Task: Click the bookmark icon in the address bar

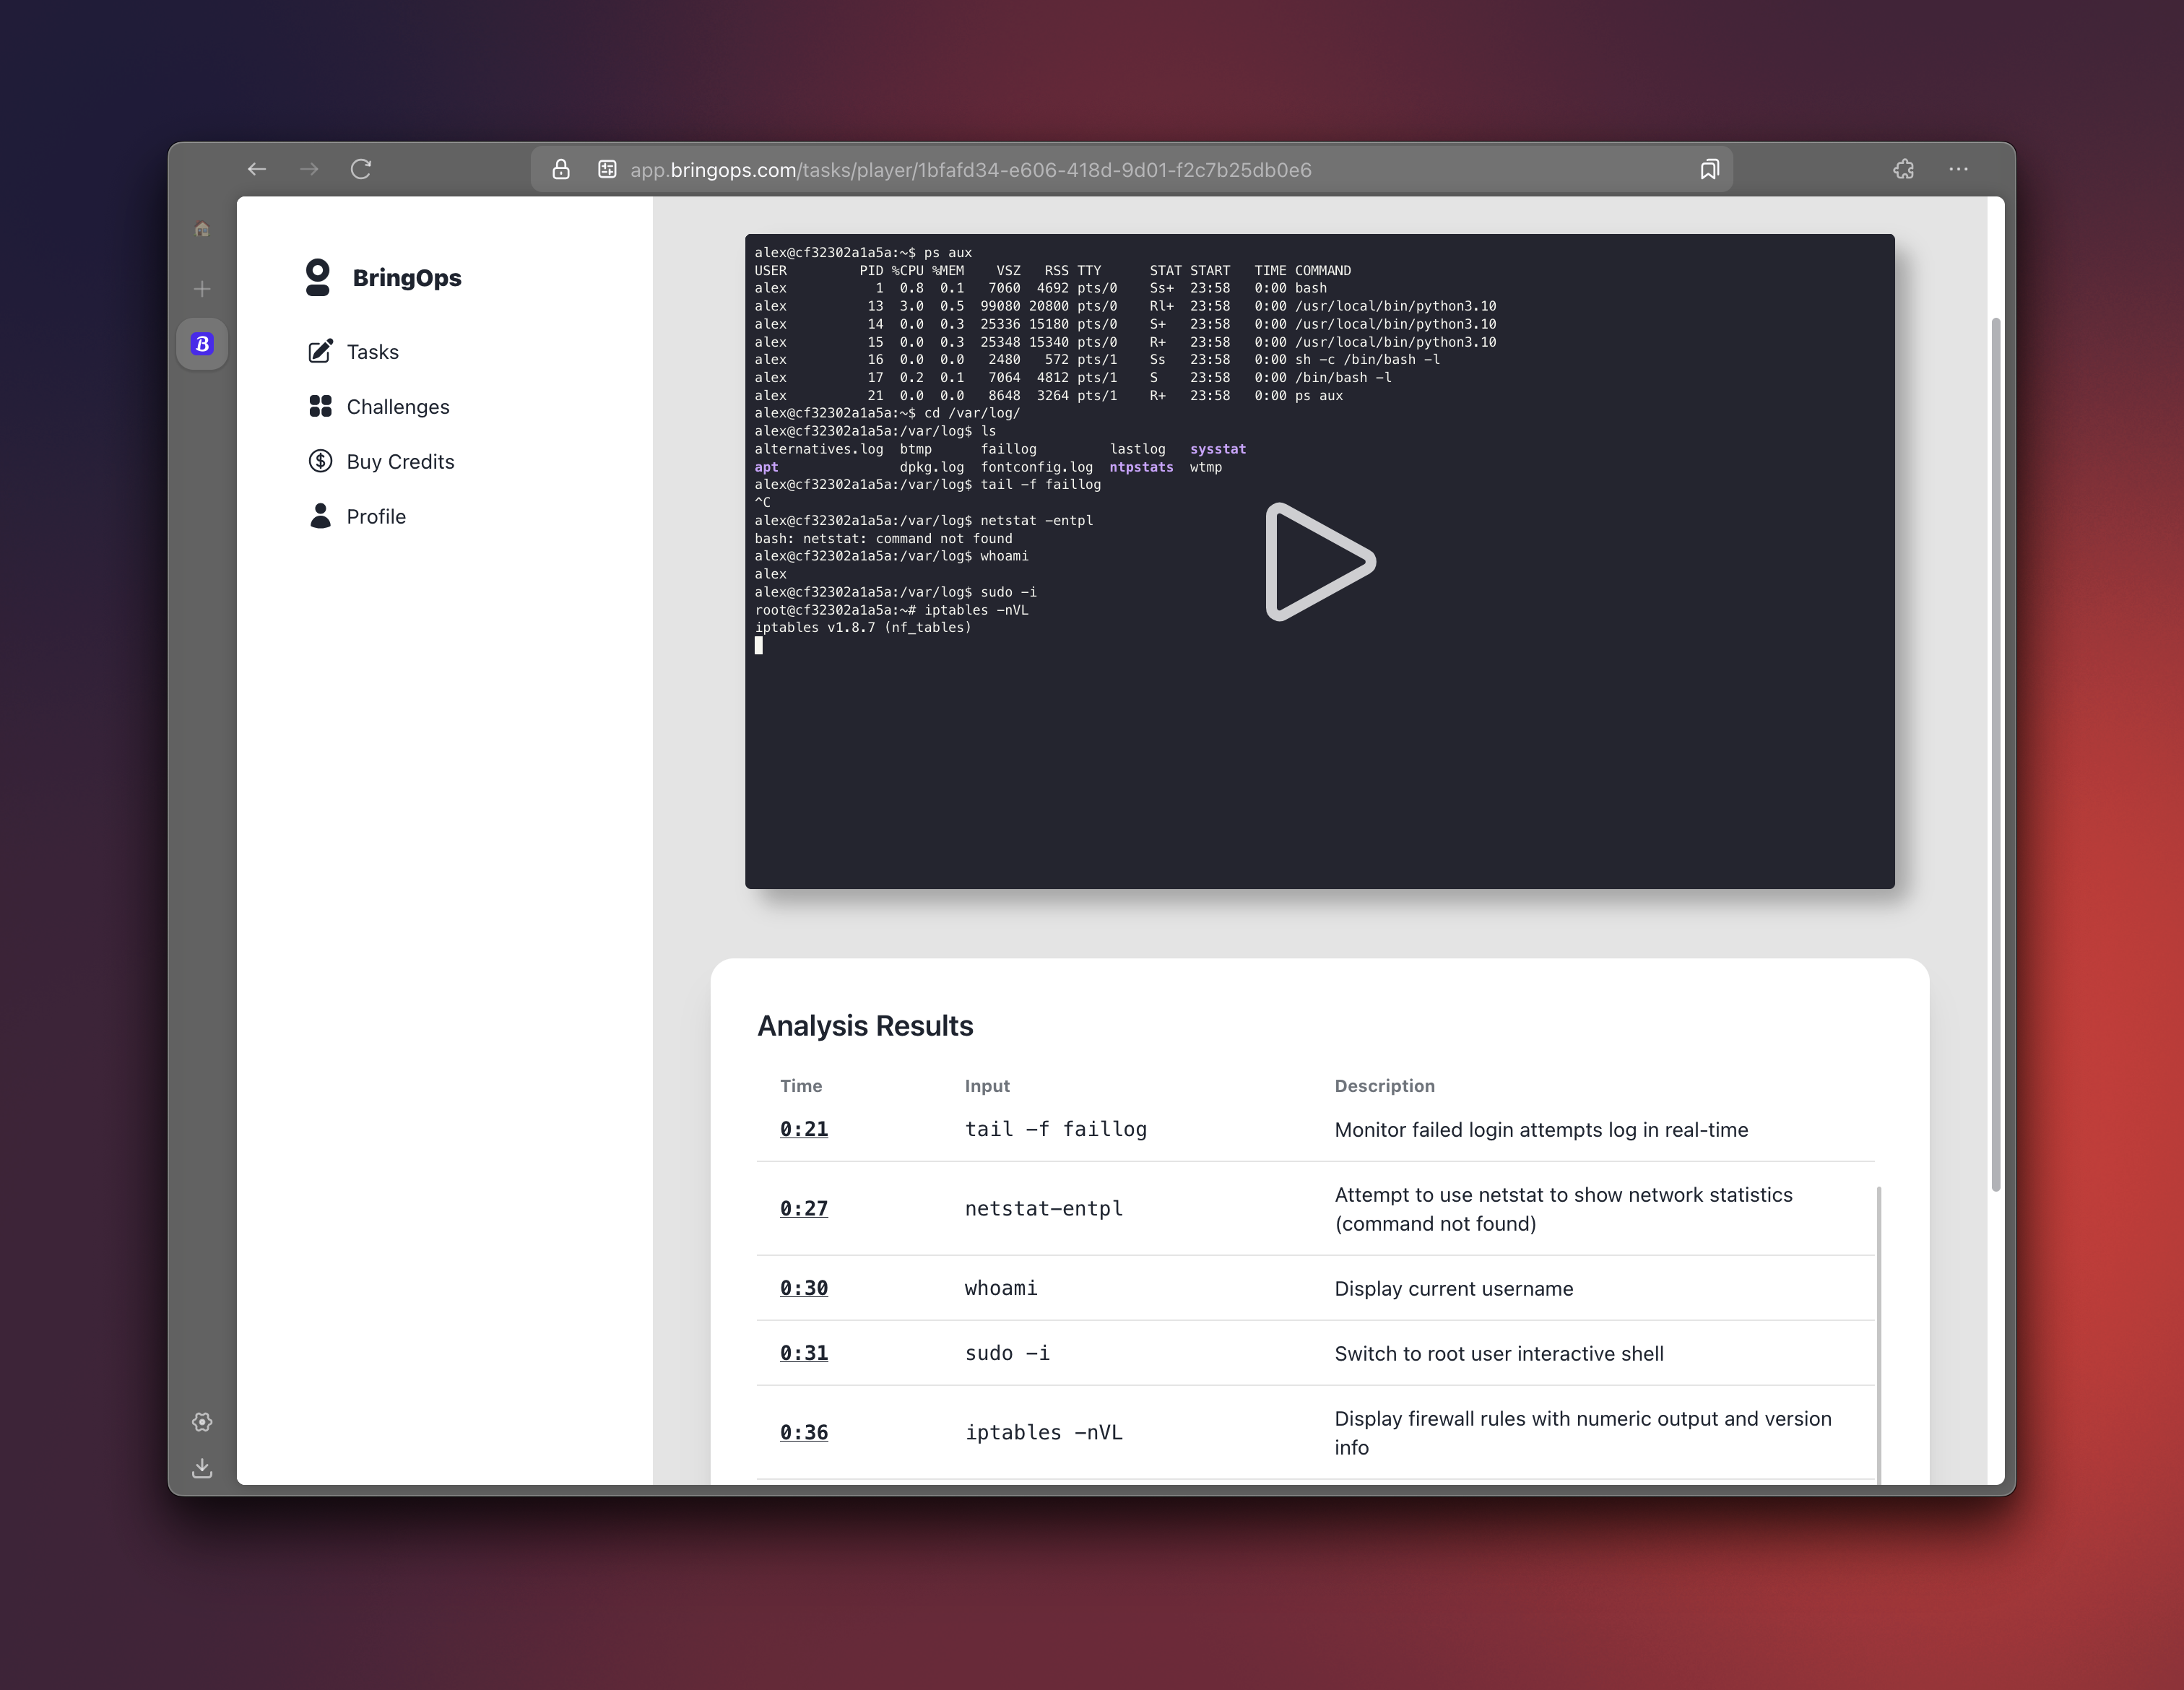Action: [1709, 170]
